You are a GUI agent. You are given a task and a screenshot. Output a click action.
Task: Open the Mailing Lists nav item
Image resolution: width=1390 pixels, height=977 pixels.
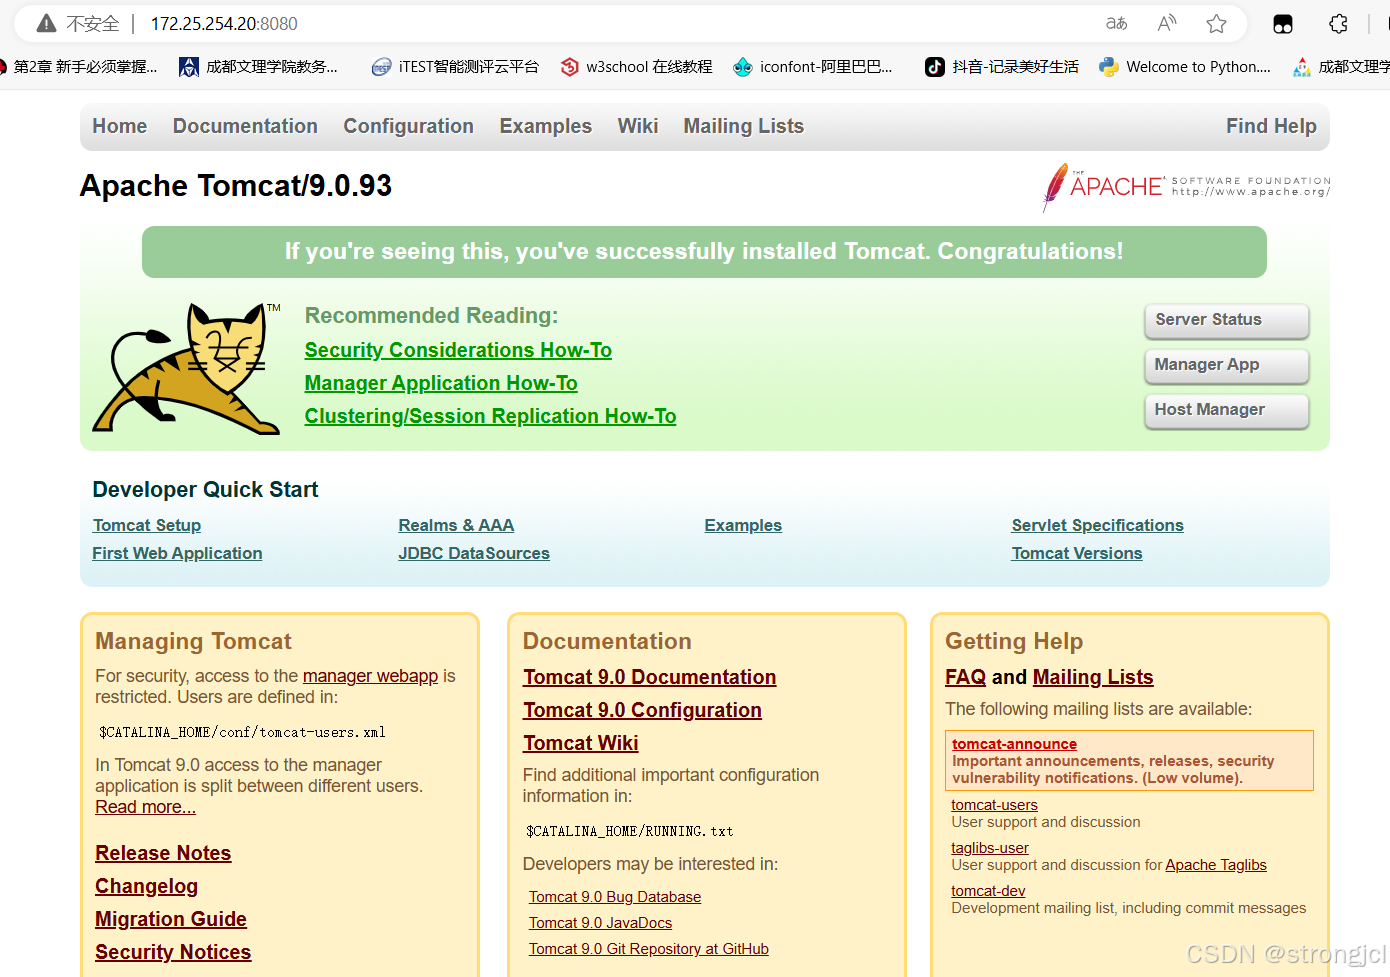(x=743, y=126)
